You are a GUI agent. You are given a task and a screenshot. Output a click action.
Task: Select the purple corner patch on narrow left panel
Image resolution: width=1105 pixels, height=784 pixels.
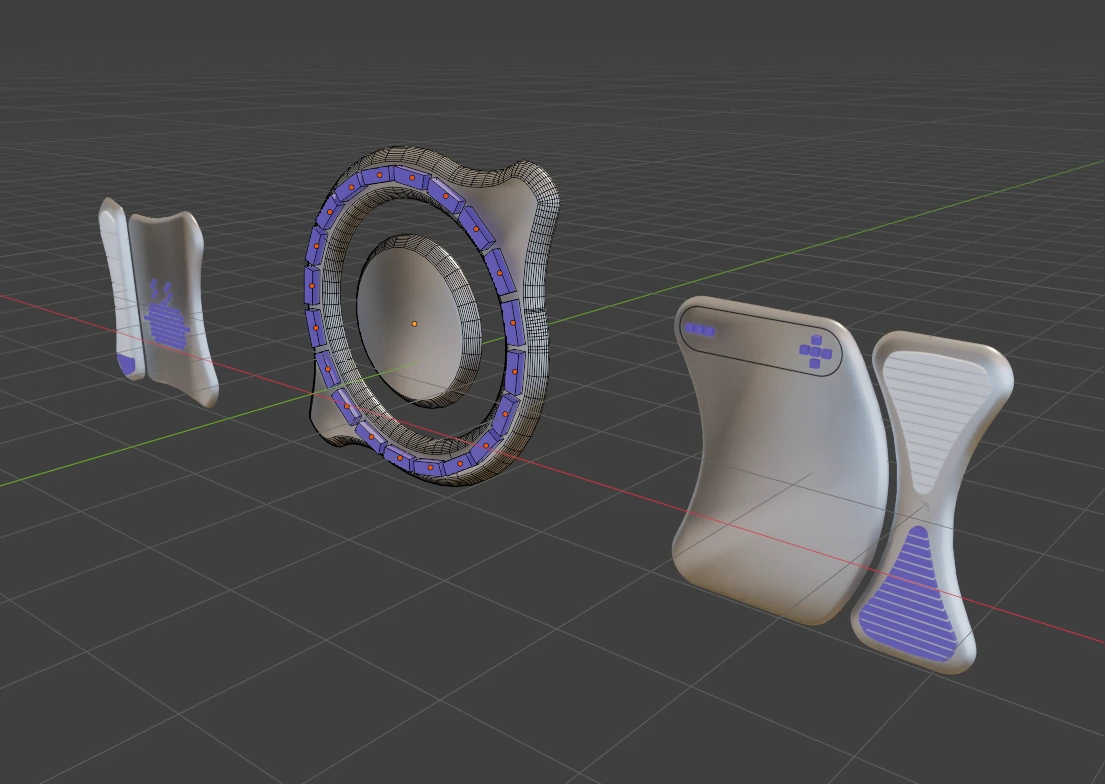click(126, 365)
